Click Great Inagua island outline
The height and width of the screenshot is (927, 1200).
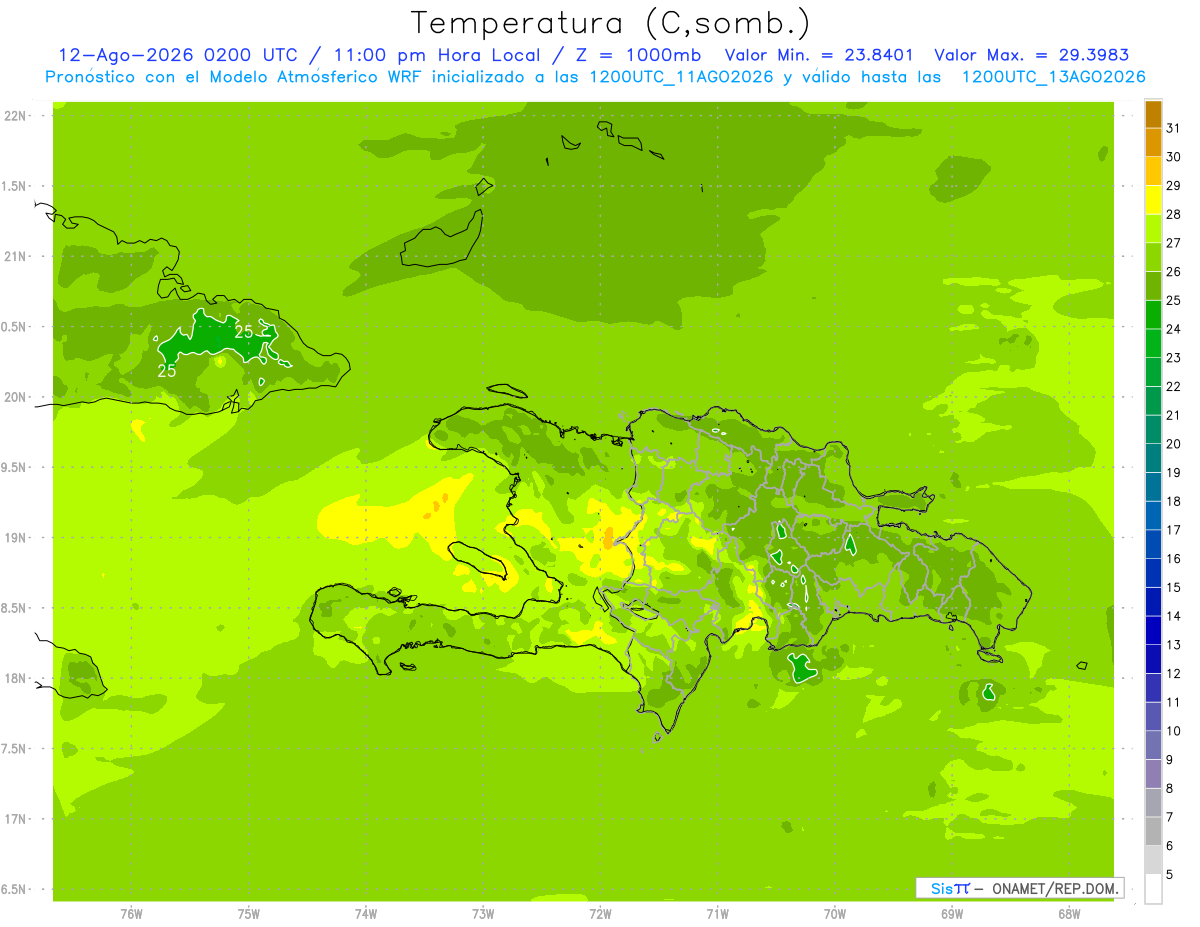tap(441, 237)
